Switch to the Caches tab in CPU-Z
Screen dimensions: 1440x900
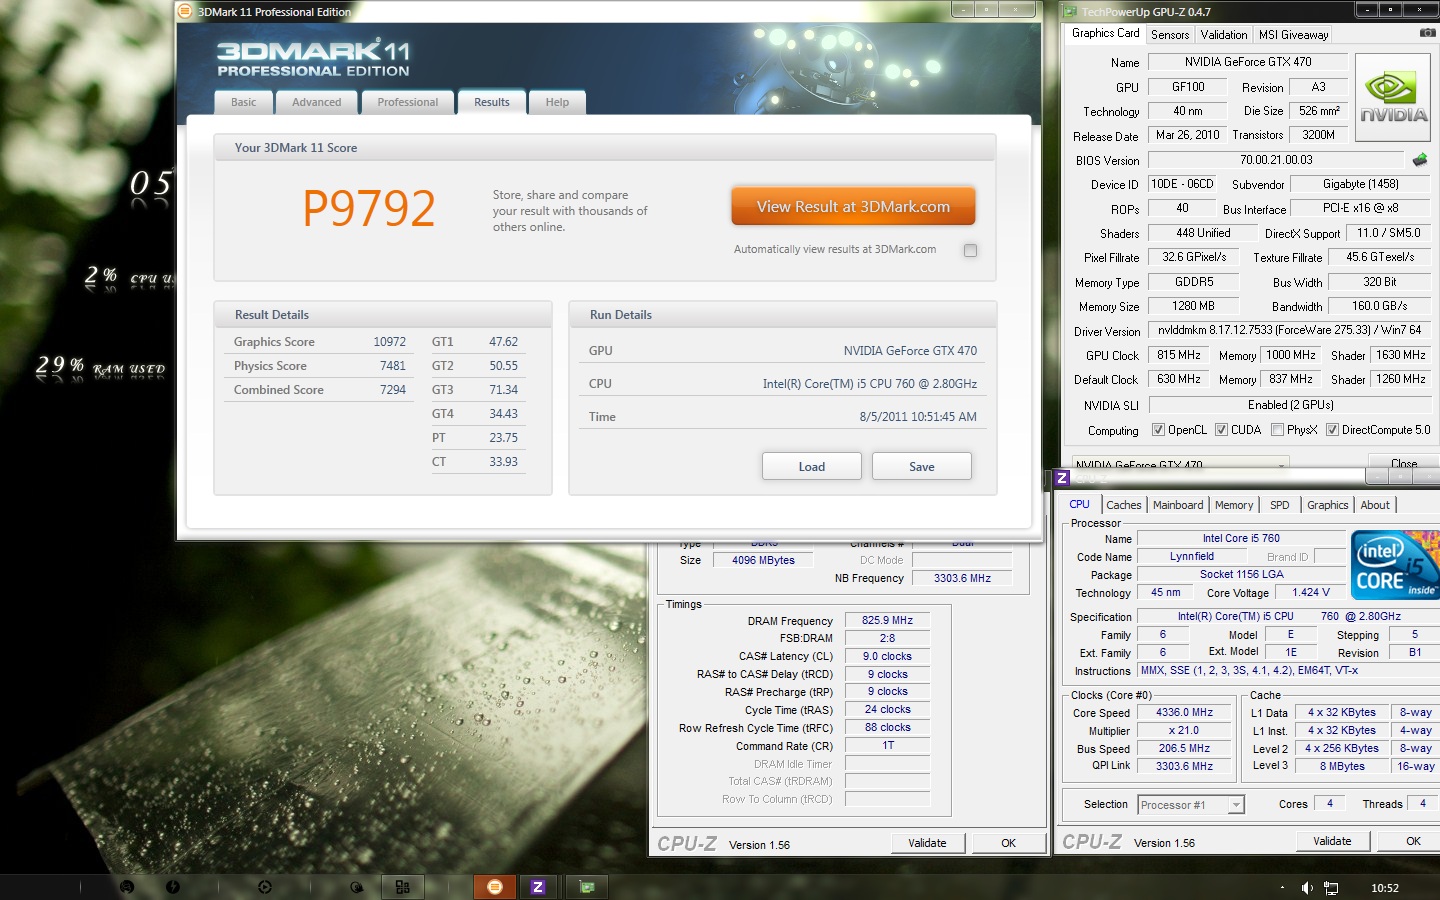[x=1124, y=505]
